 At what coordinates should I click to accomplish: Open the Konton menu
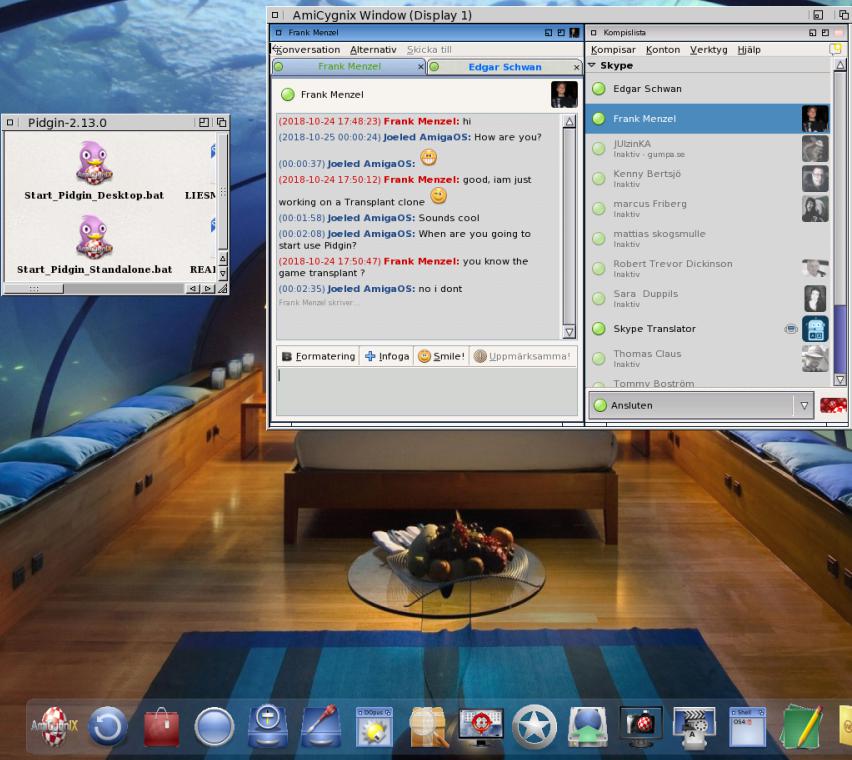point(663,50)
